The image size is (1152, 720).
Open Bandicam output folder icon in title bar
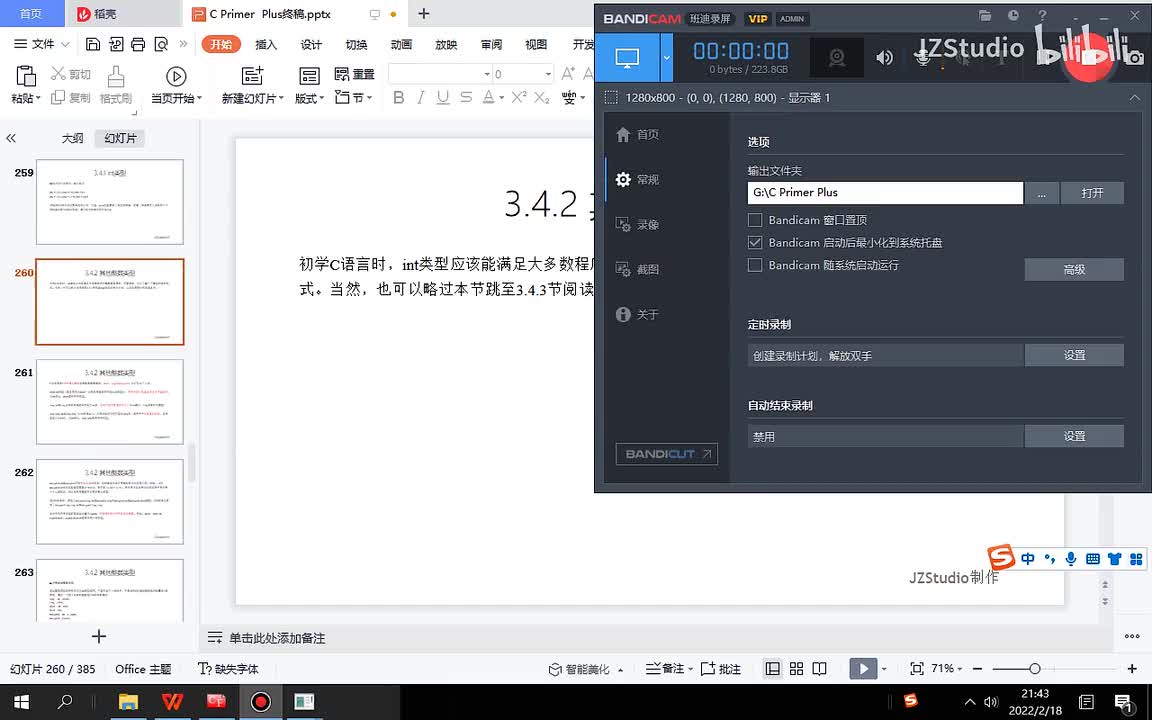pos(985,15)
